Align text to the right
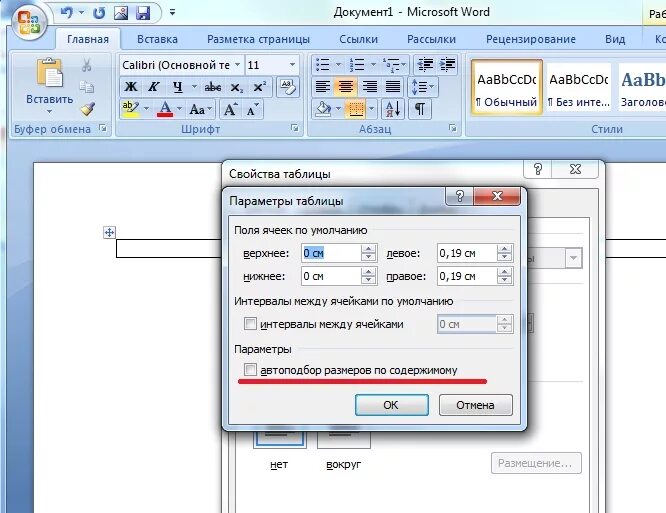Screen dimensions: 666x513 pyautogui.click(x=370, y=87)
